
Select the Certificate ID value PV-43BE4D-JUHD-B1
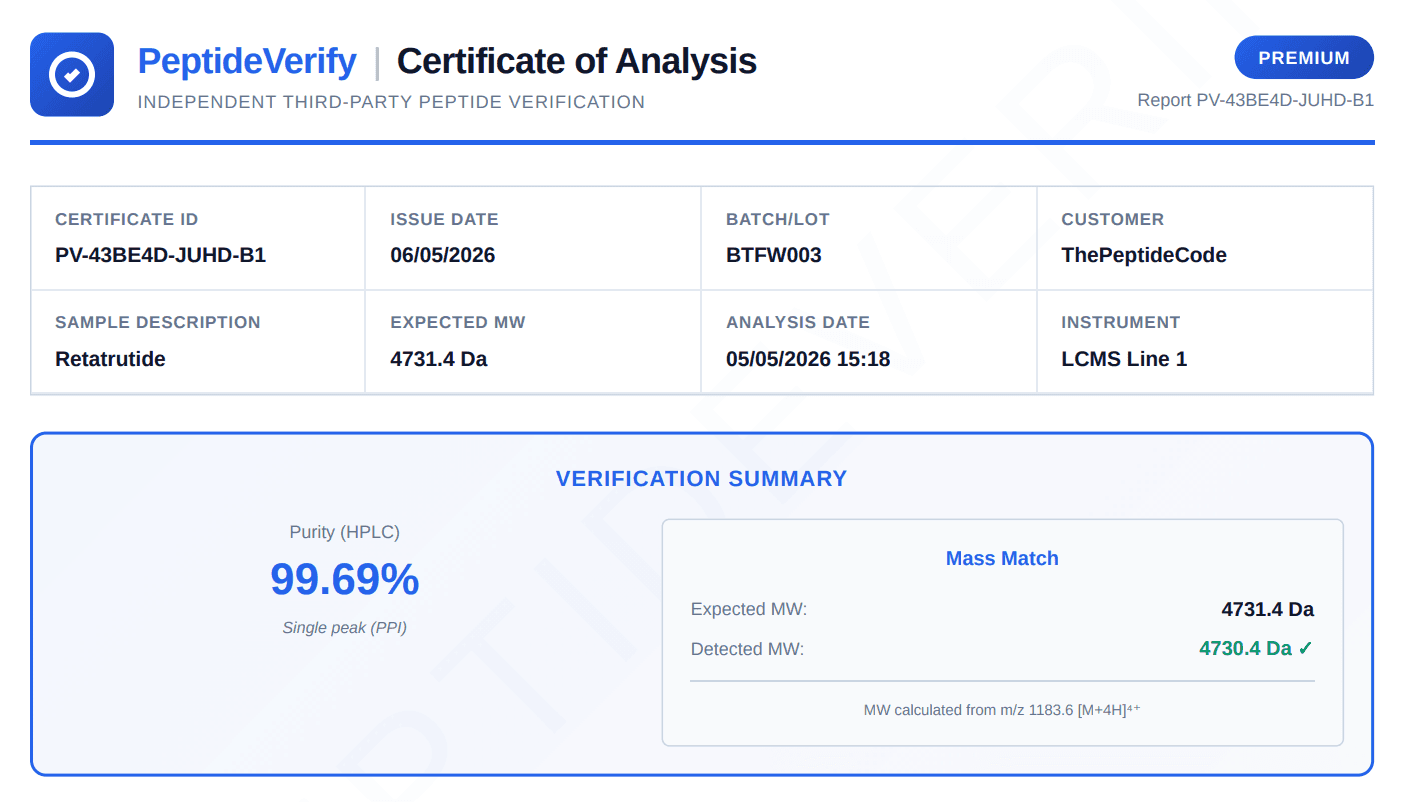pyautogui.click(x=160, y=255)
